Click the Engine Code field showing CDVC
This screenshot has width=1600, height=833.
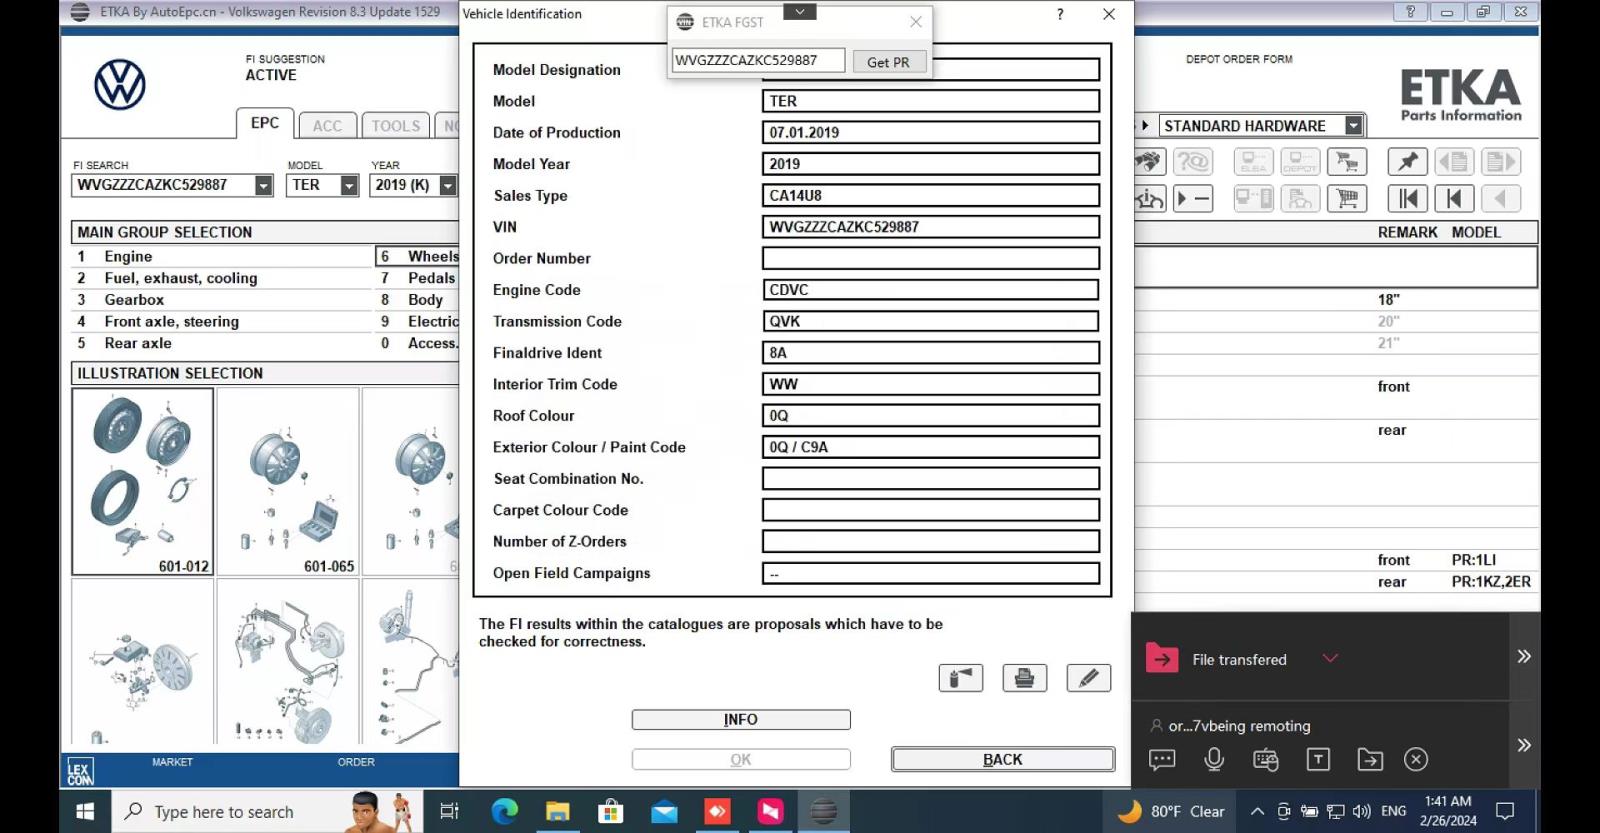pos(931,290)
